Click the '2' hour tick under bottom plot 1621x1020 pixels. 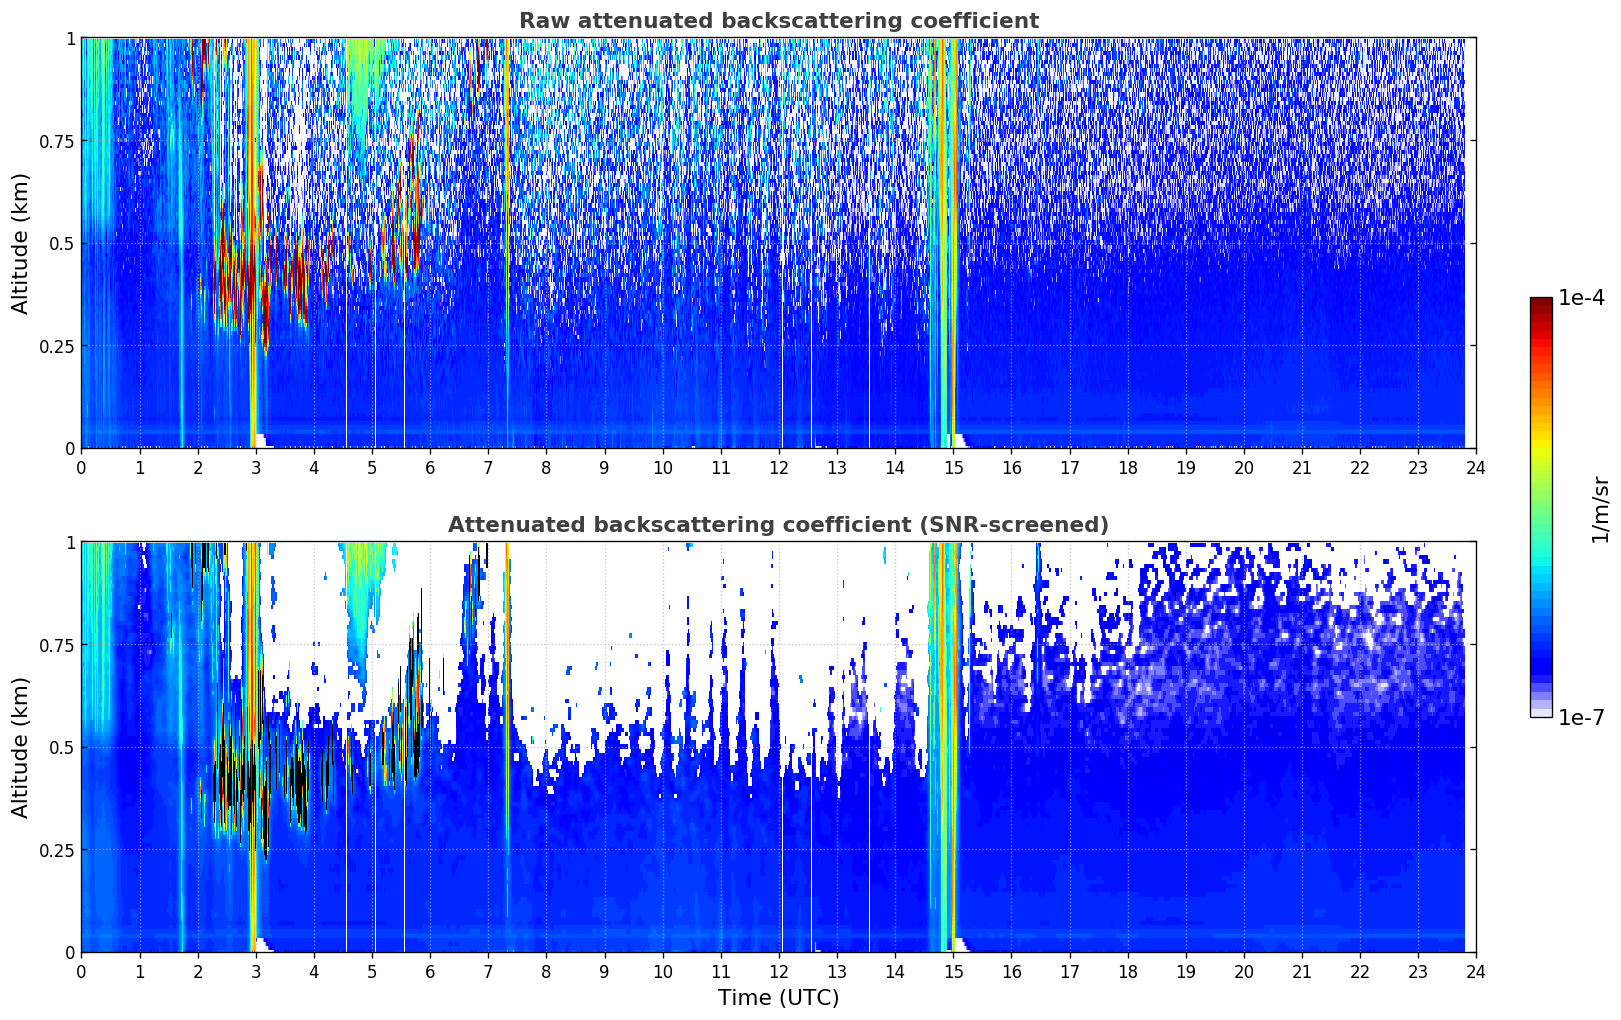tap(198, 971)
